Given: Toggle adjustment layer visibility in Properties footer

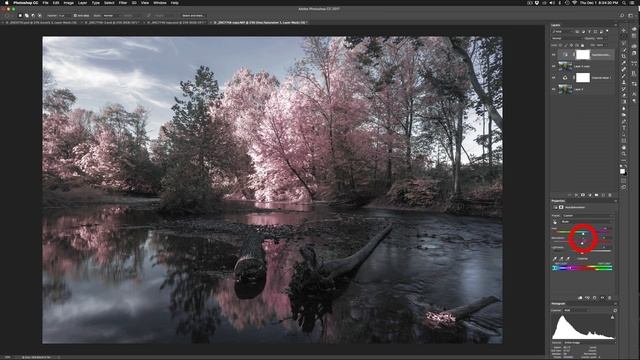Looking at the screenshot, I should coord(602,298).
